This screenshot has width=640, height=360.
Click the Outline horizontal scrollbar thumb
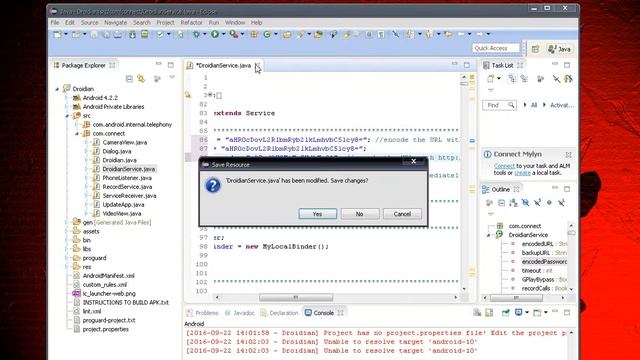pos(516,298)
